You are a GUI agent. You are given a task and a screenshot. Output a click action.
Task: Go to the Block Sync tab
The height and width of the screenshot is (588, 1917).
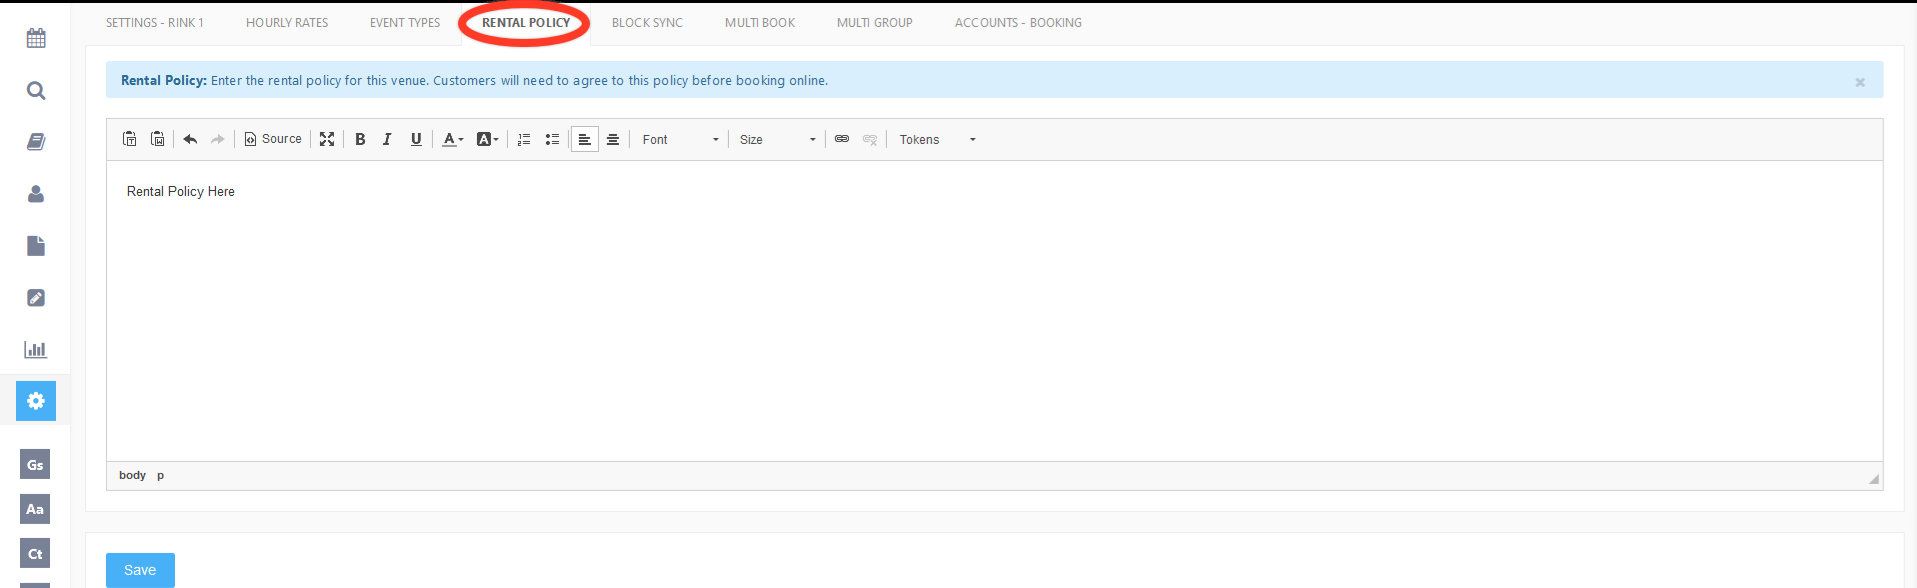pos(647,22)
